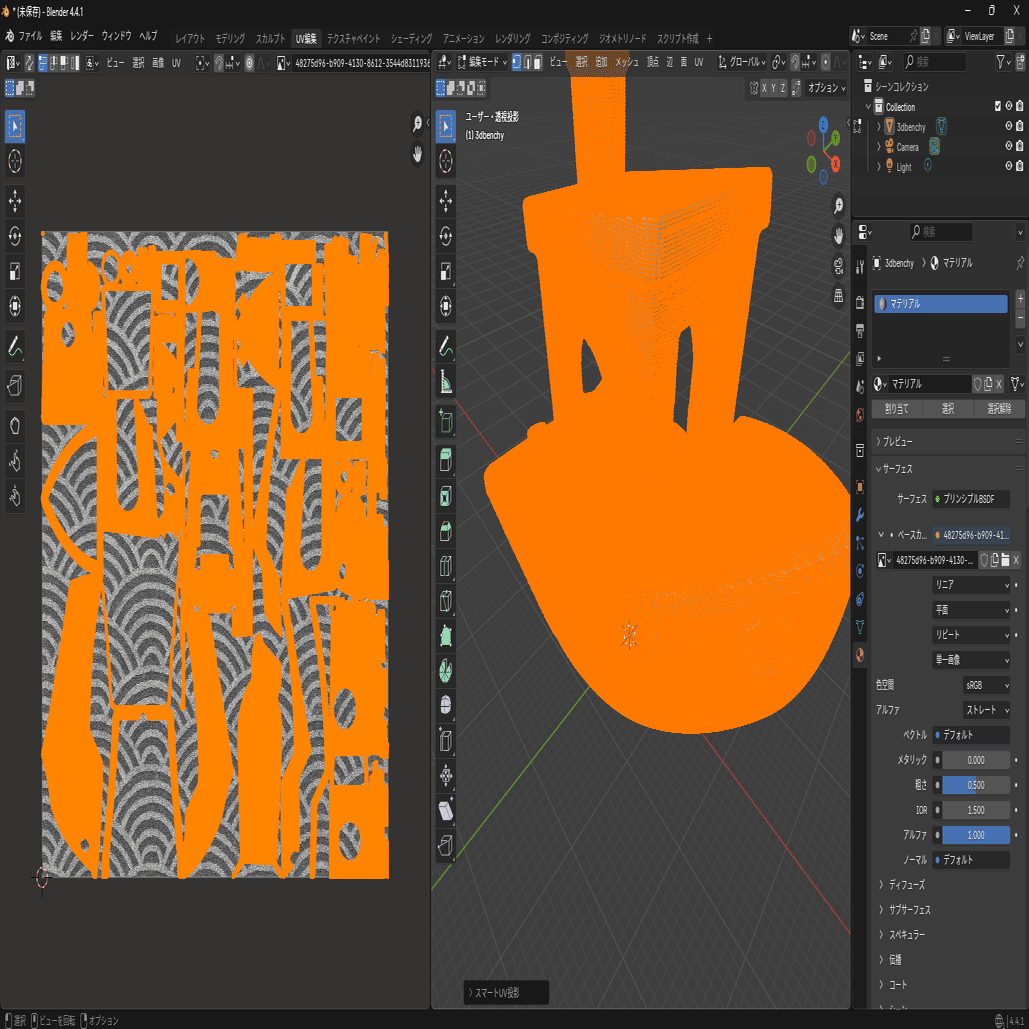Open the transform orientation global dropdown

[x=742, y=62]
